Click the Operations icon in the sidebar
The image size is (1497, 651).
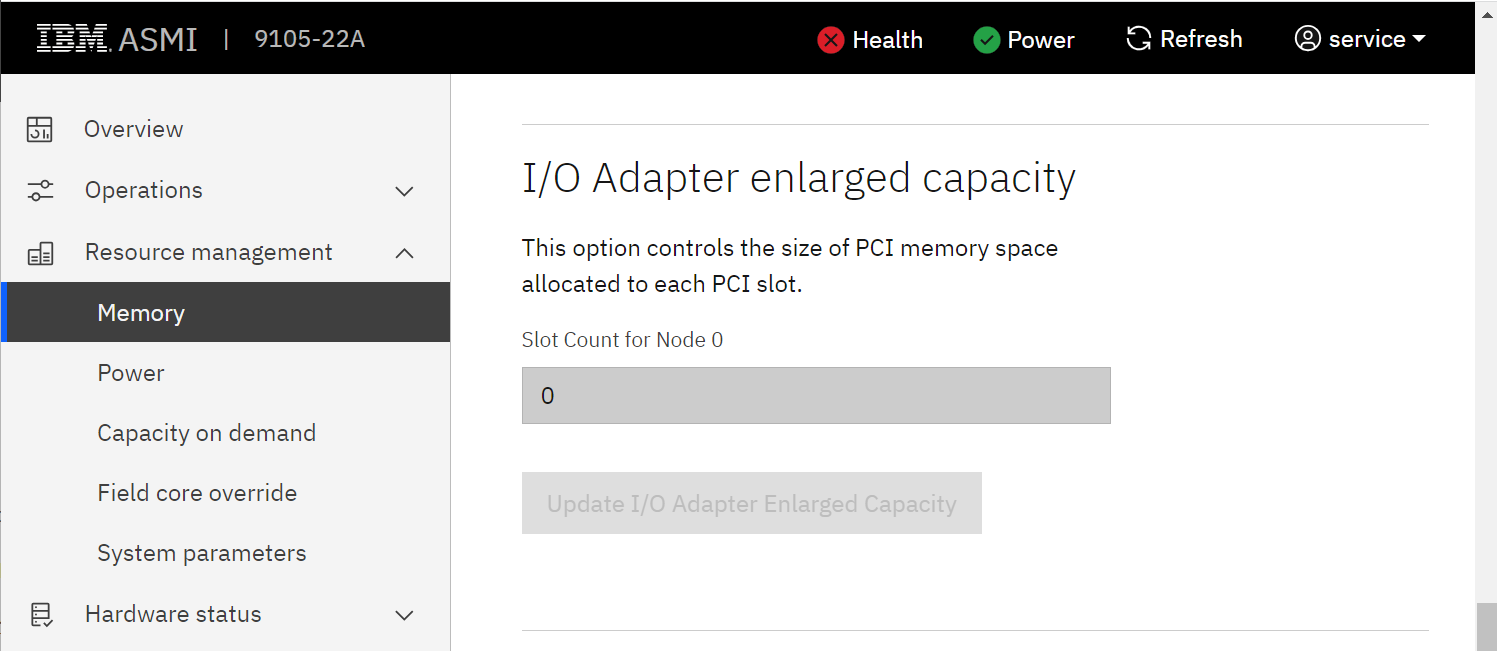click(x=40, y=190)
